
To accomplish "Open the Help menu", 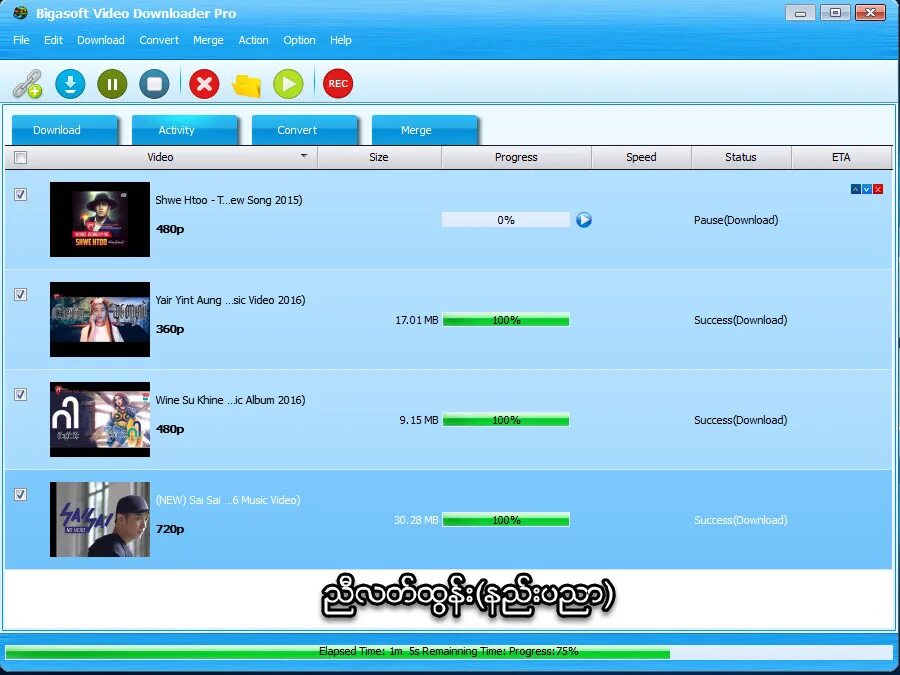I will [x=341, y=40].
